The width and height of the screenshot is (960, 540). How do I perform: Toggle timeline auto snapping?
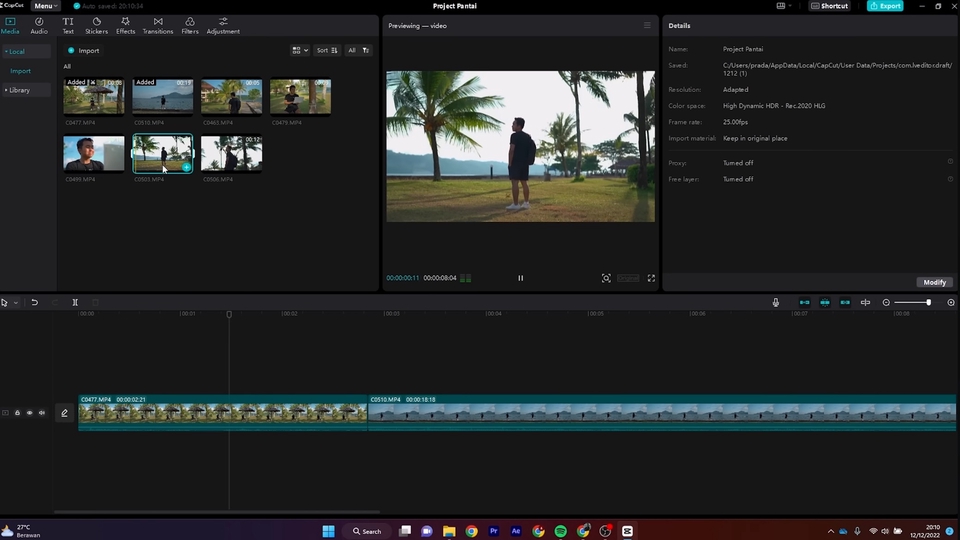[x=825, y=302]
